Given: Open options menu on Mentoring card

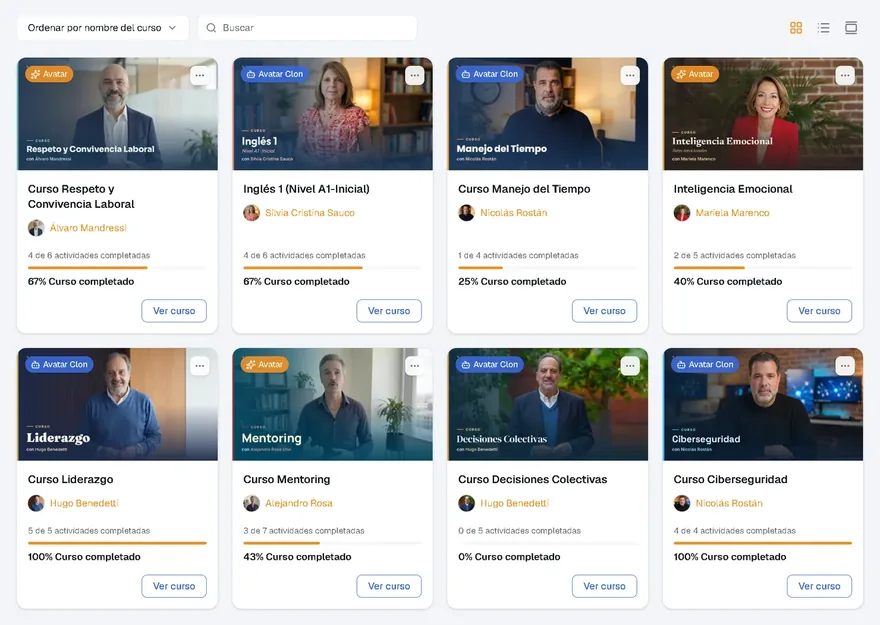Looking at the screenshot, I should click(415, 366).
